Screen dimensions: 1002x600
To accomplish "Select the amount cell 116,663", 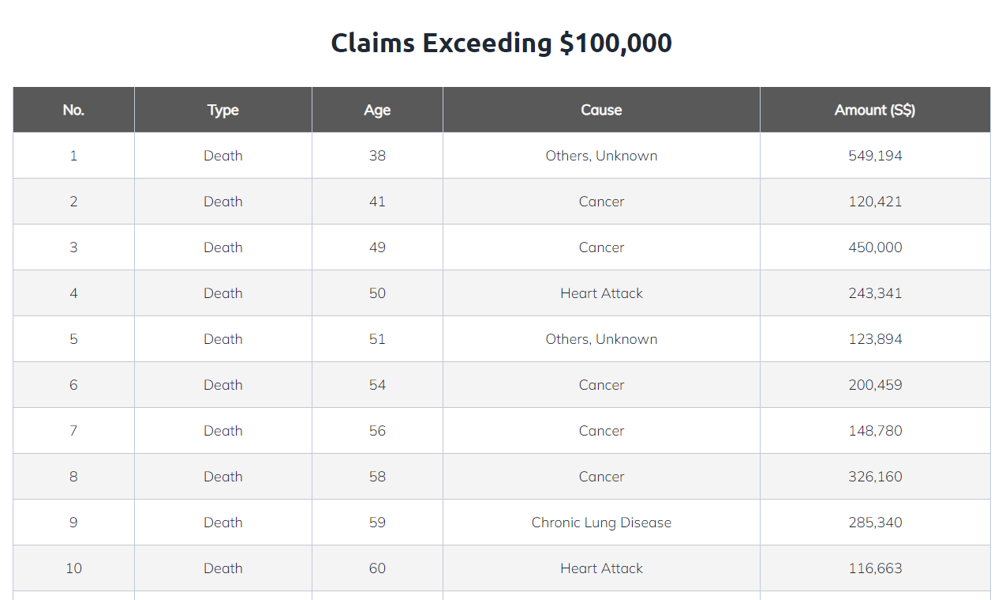I will tap(875, 569).
